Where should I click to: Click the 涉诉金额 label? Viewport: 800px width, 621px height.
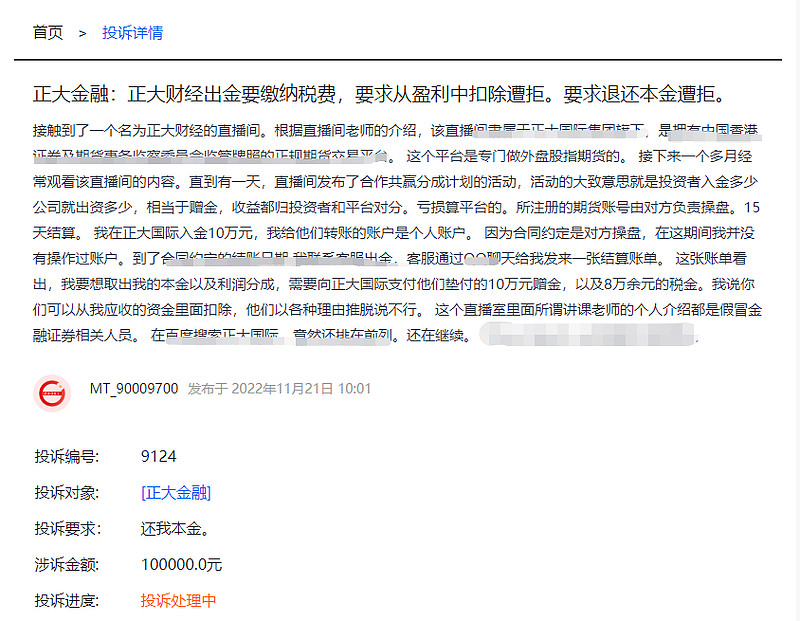tap(67, 565)
